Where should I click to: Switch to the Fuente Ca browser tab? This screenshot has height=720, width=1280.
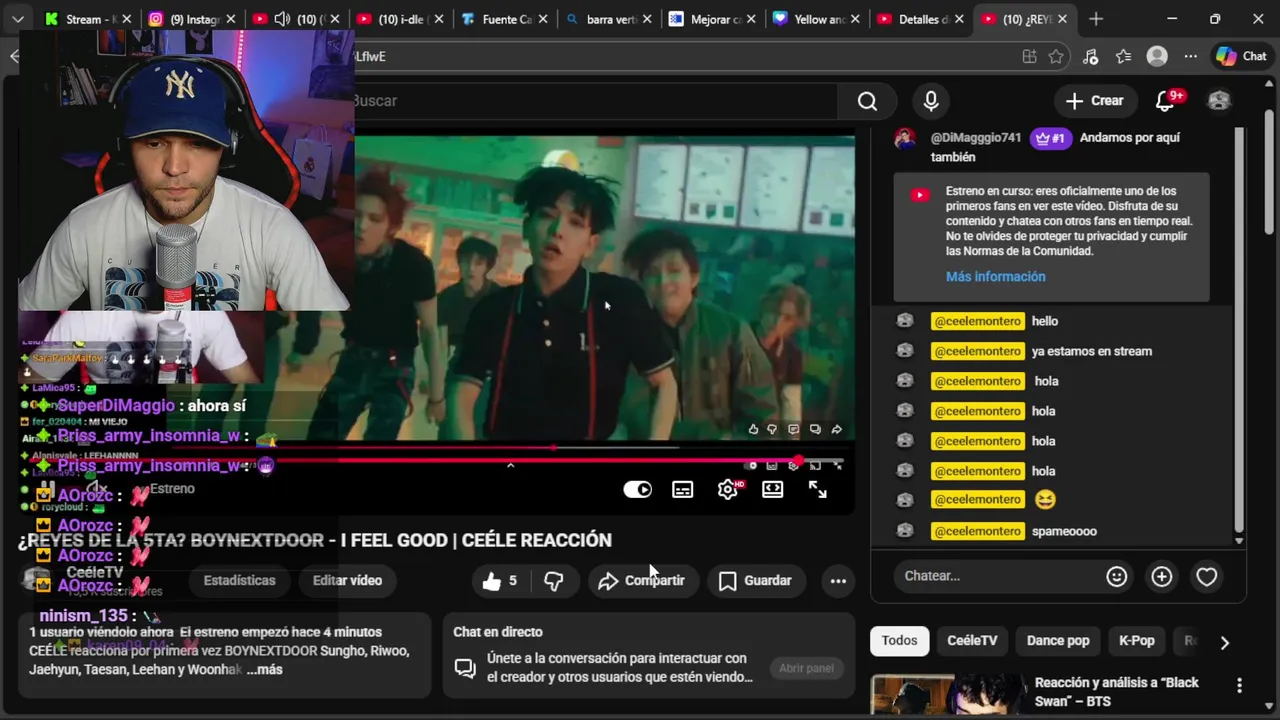tap(502, 19)
